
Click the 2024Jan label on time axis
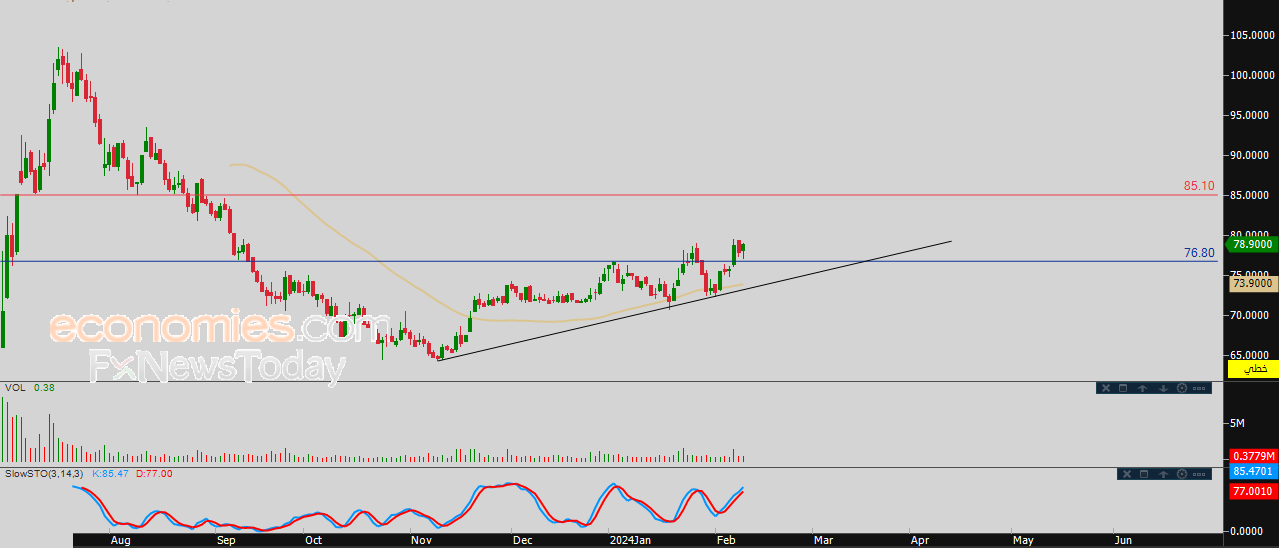[x=631, y=540]
